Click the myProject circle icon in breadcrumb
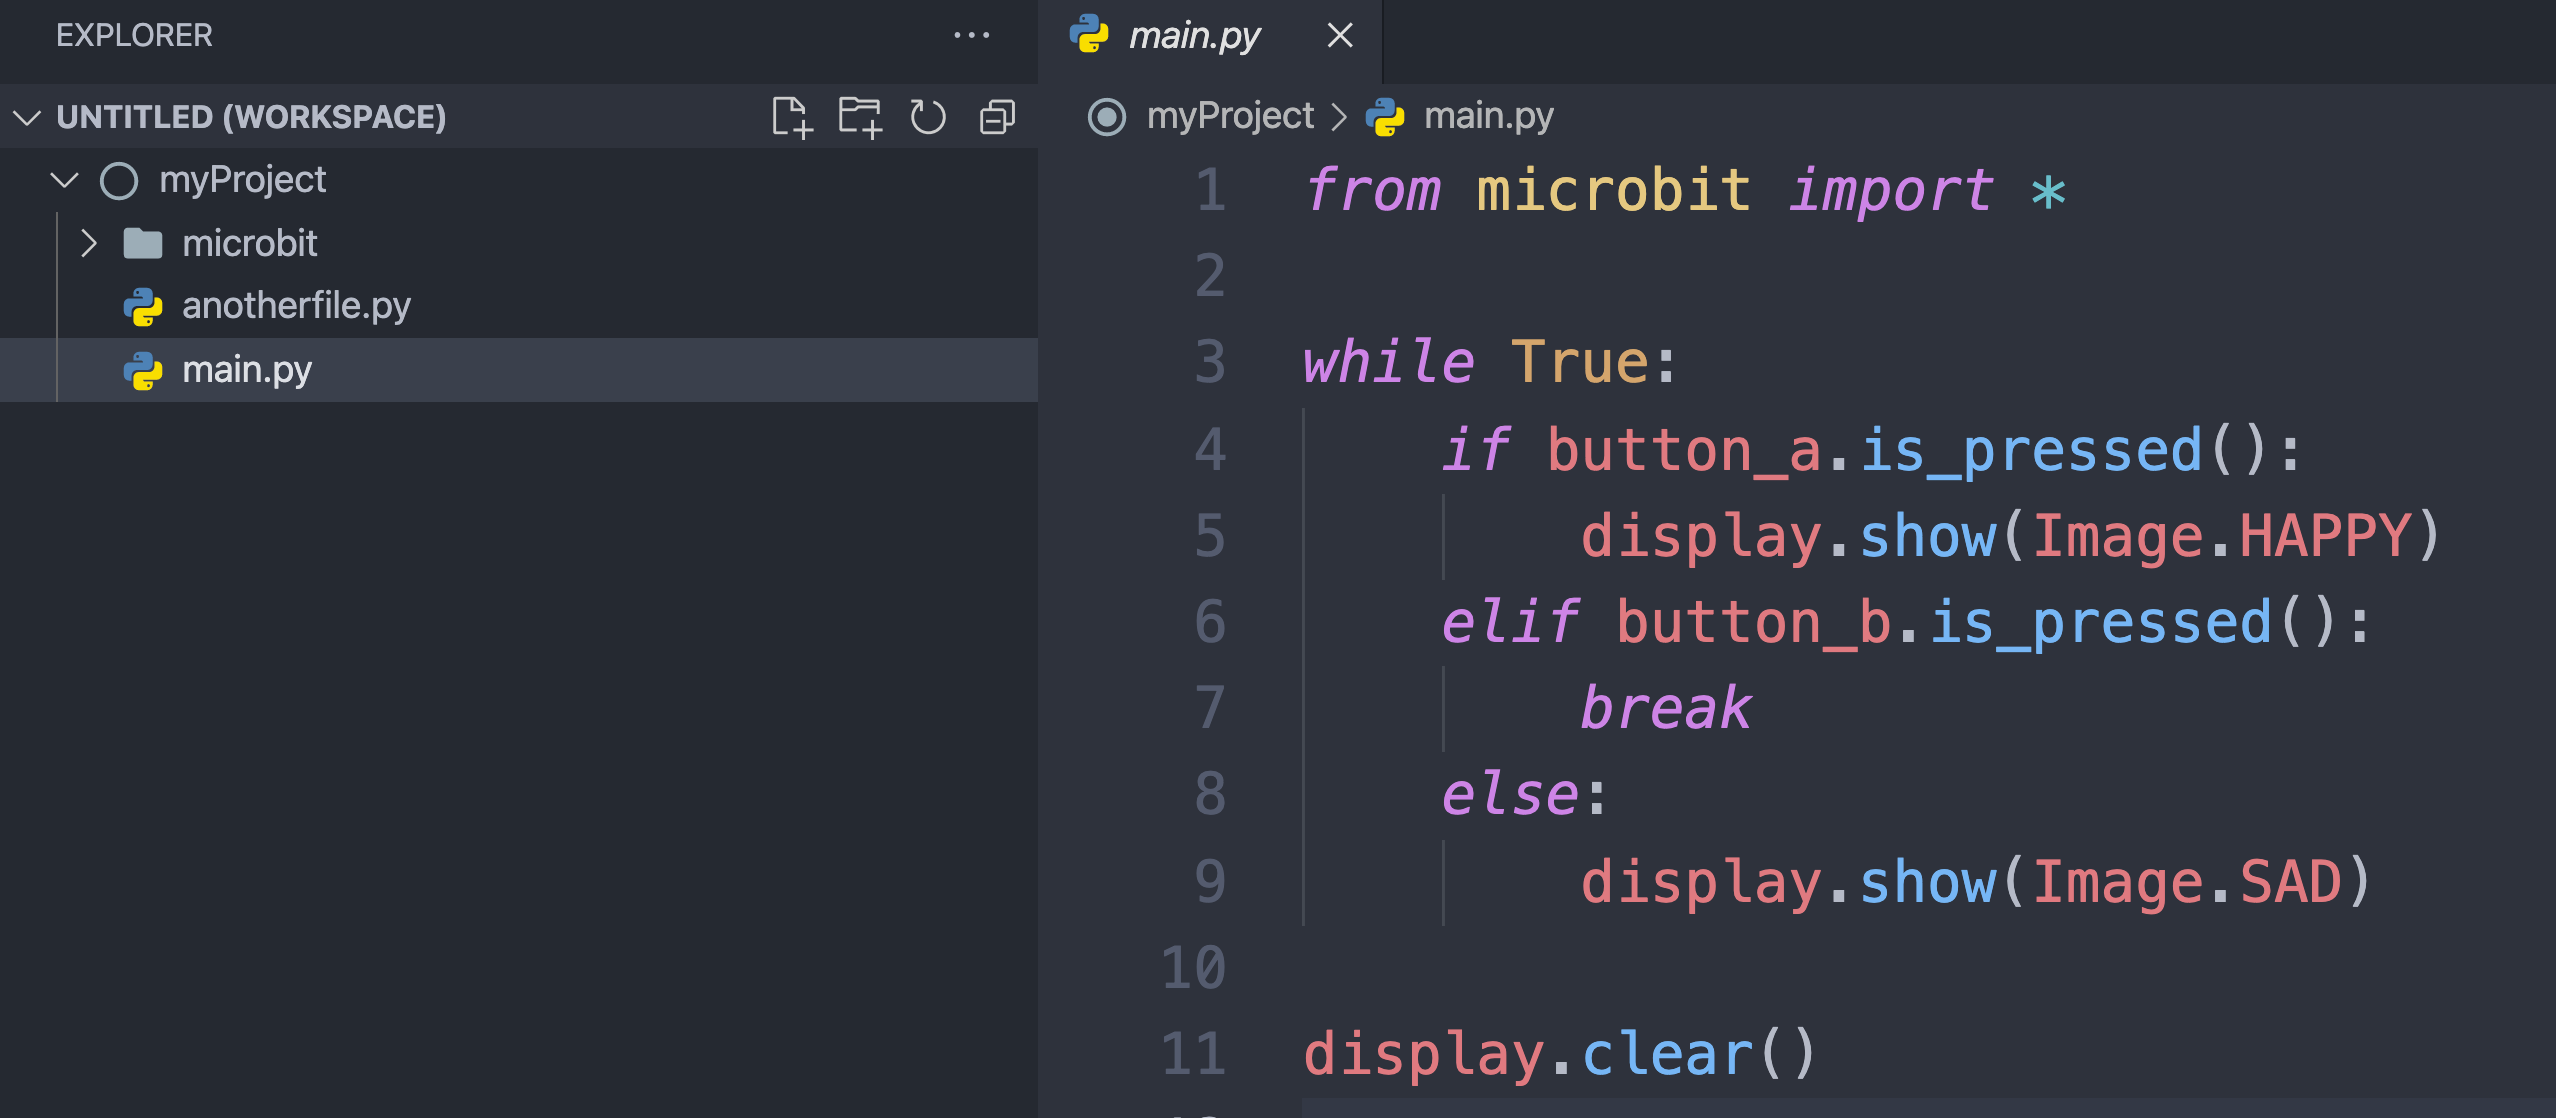 click(x=1107, y=117)
